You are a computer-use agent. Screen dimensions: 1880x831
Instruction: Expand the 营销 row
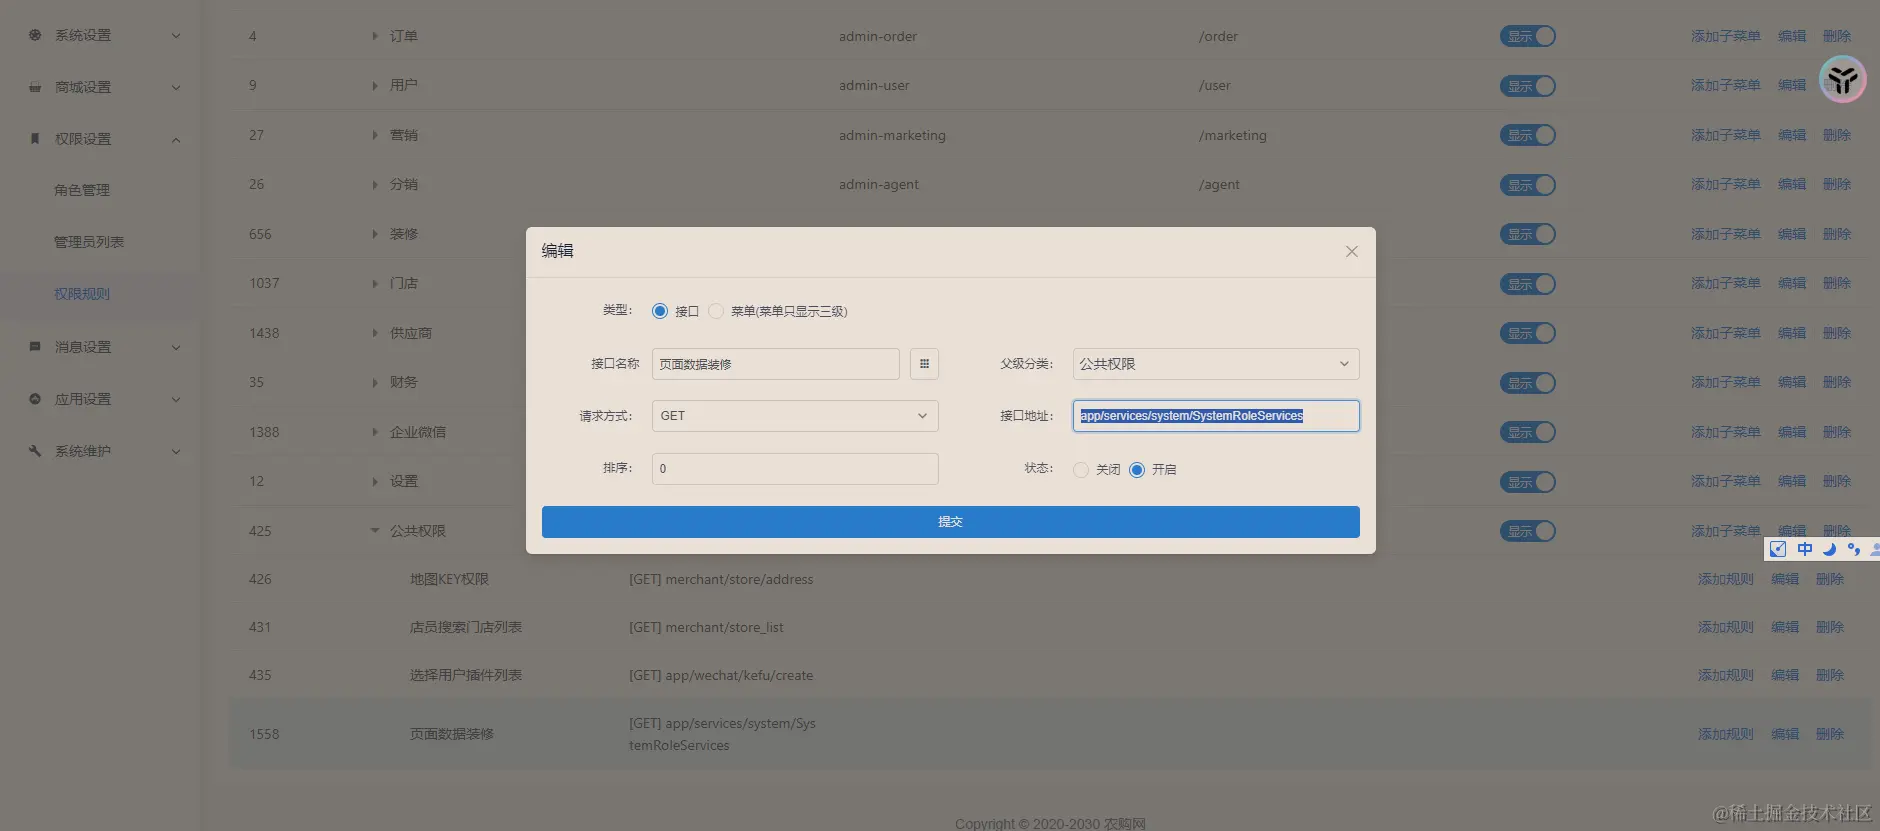pos(375,135)
